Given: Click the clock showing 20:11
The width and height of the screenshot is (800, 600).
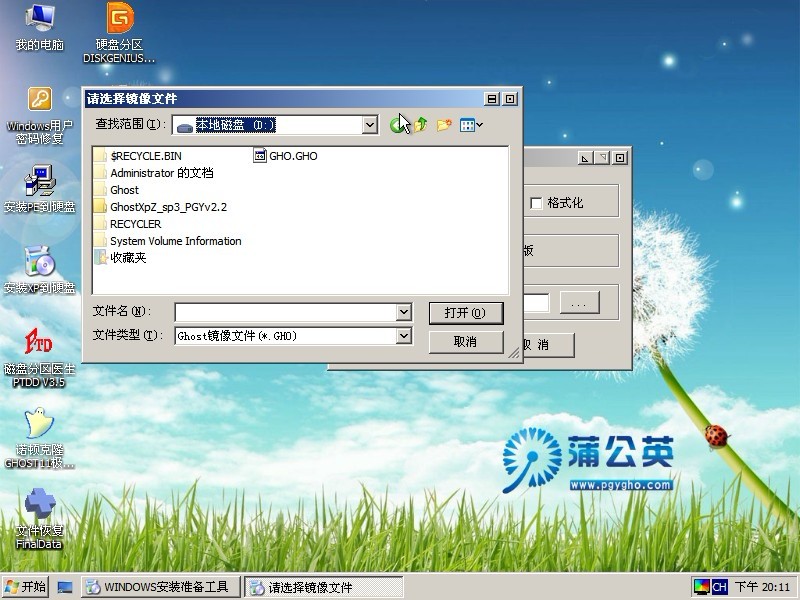Looking at the screenshot, I should click(763, 587).
